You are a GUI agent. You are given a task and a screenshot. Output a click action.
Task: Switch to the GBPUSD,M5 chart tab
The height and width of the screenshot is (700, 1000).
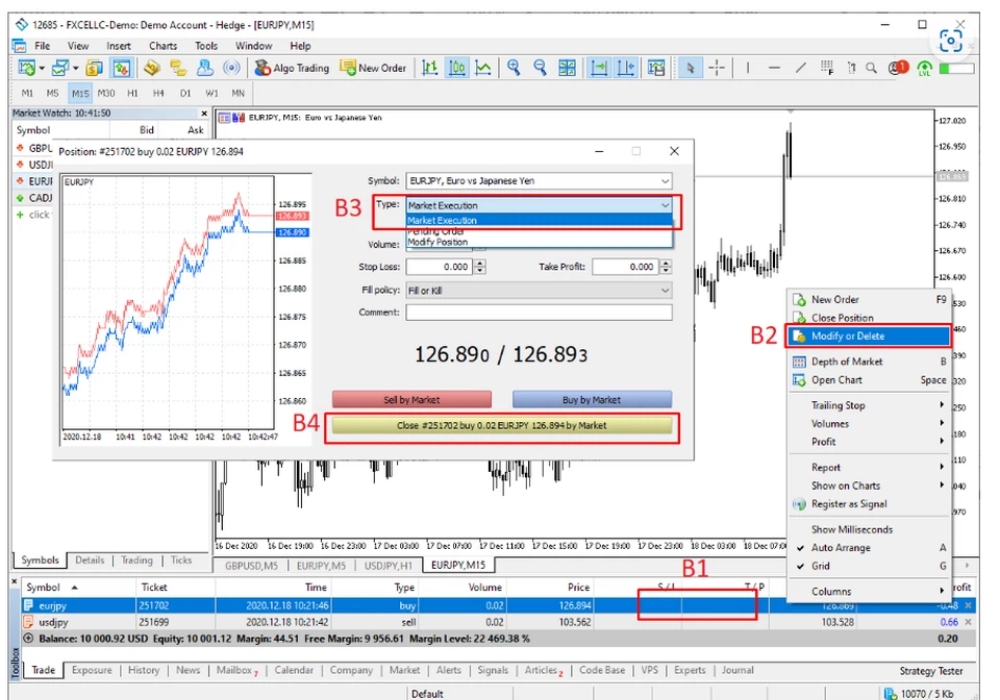[x=251, y=565]
